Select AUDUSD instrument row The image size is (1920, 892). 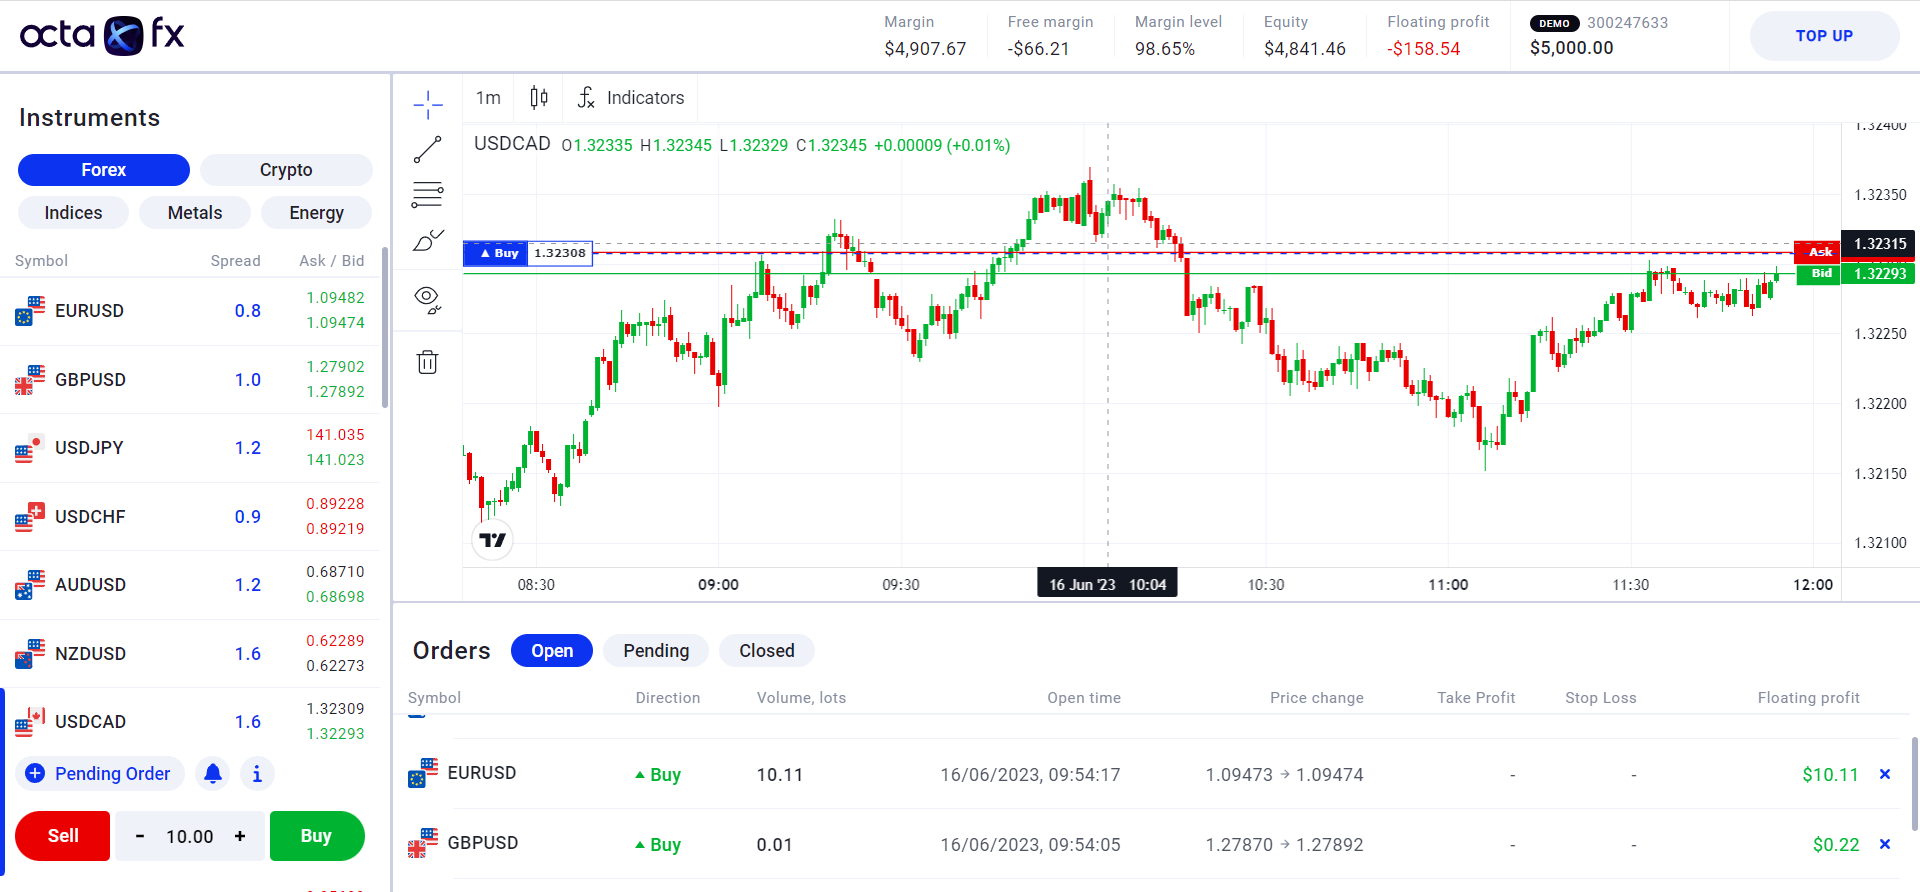(x=190, y=585)
